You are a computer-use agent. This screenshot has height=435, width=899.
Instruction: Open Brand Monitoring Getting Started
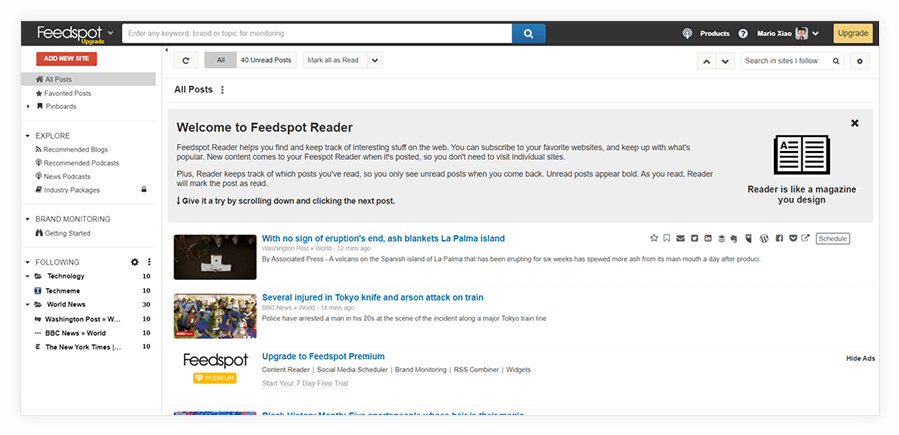click(x=62, y=233)
